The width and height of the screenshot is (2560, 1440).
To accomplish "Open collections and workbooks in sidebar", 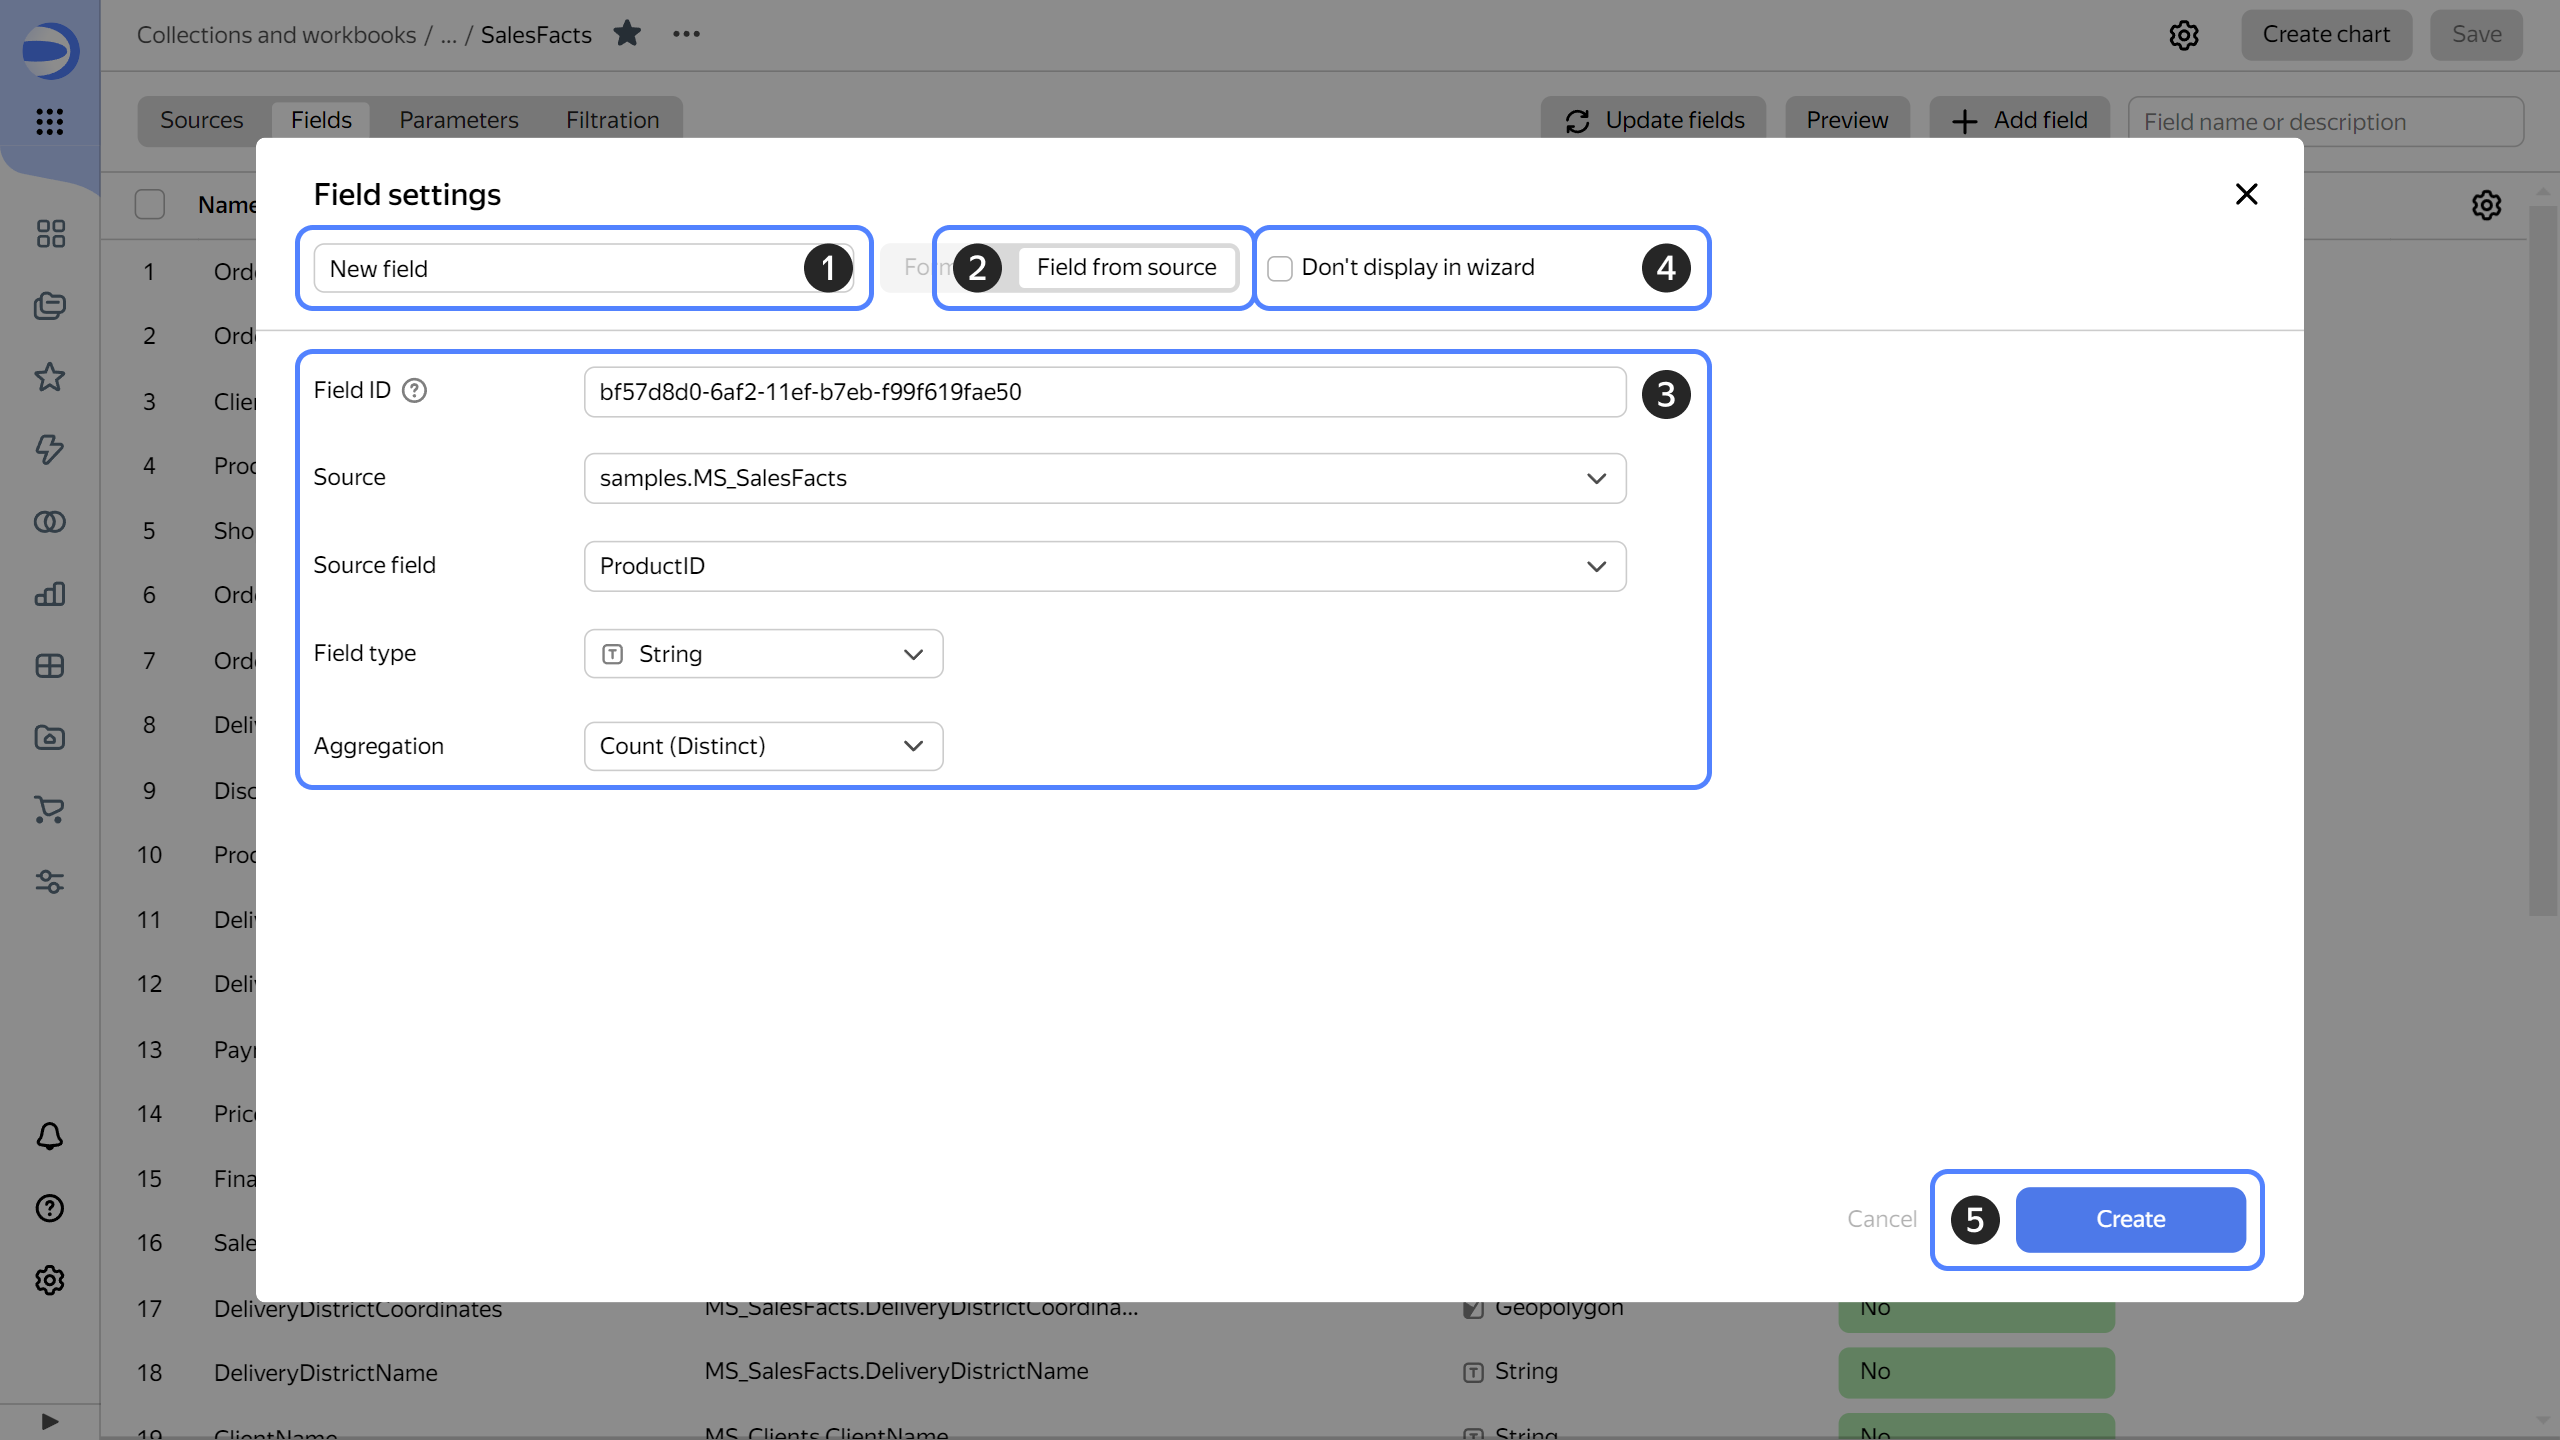I will [x=49, y=306].
